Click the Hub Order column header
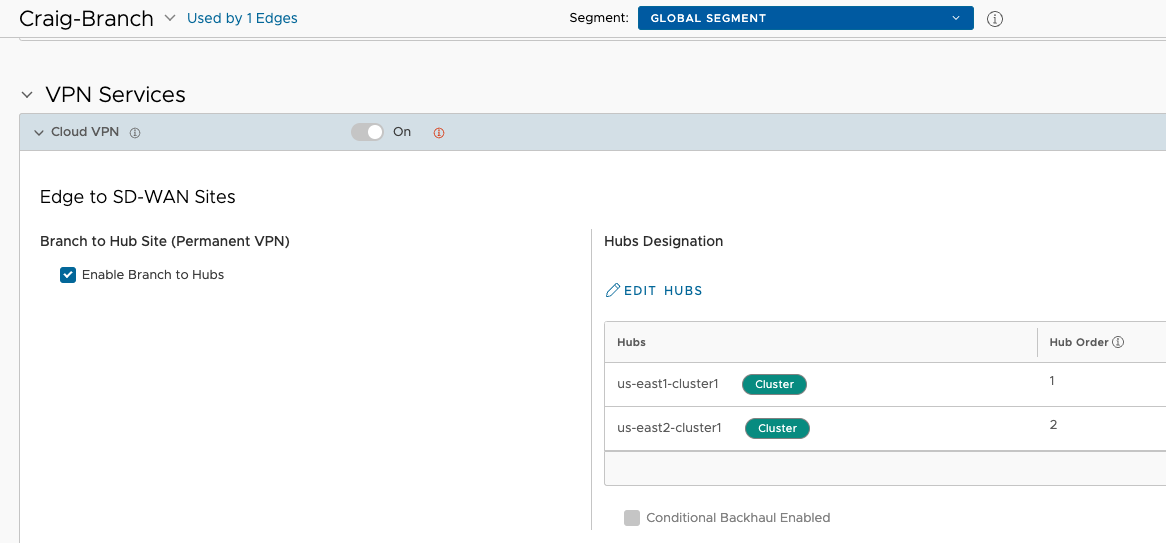The height and width of the screenshot is (543, 1166). pos(1102,342)
